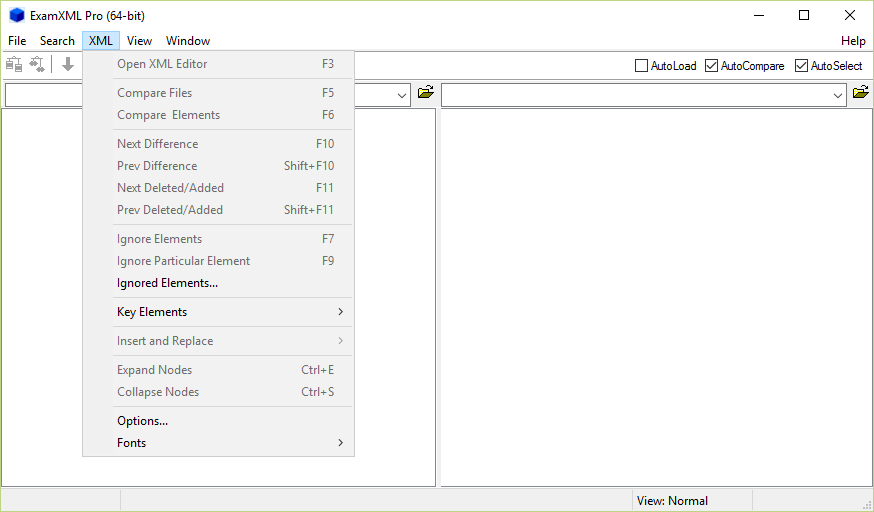The image size is (874, 512).
Task: Click the compare elements toolbar icon
Action: point(37,65)
